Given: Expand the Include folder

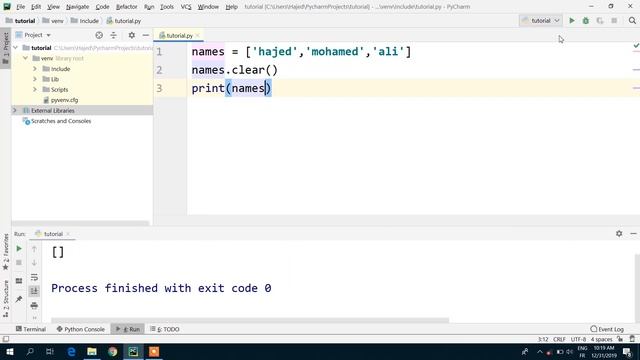Looking at the screenshot, I should [x=35, y=69].
